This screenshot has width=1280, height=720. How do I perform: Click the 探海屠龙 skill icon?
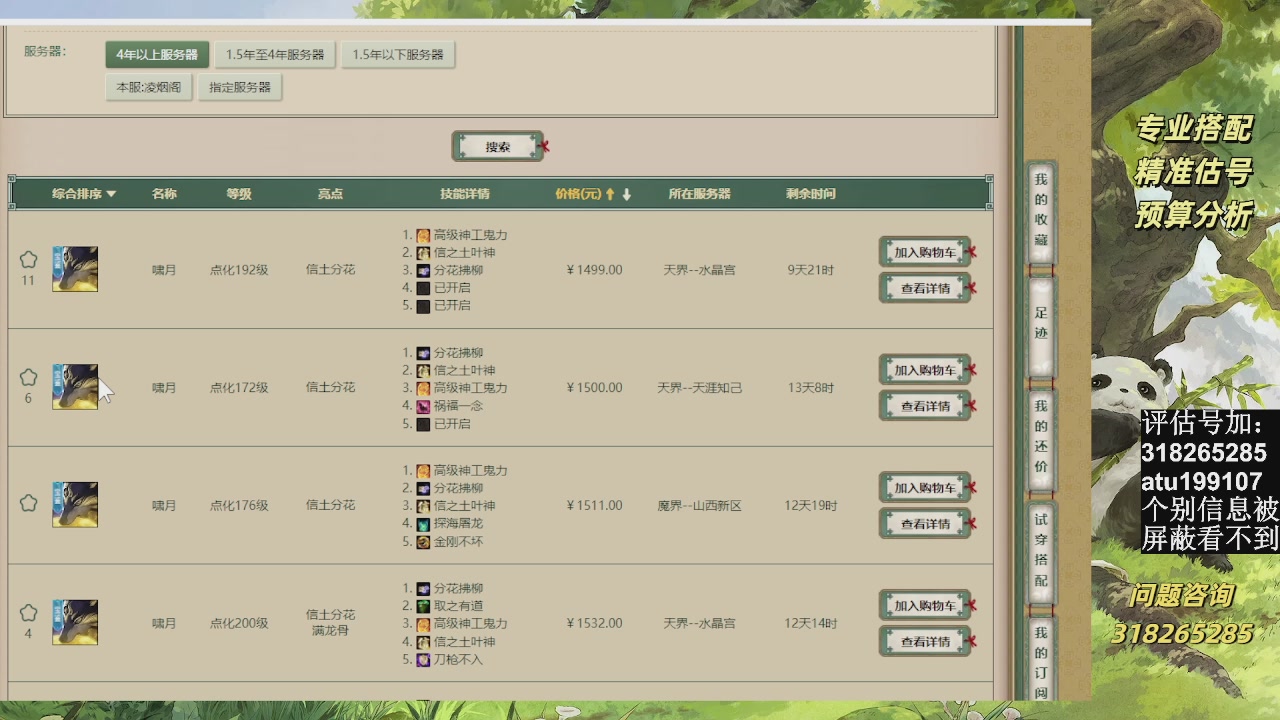pyautogui.click(x=423, y=524)
